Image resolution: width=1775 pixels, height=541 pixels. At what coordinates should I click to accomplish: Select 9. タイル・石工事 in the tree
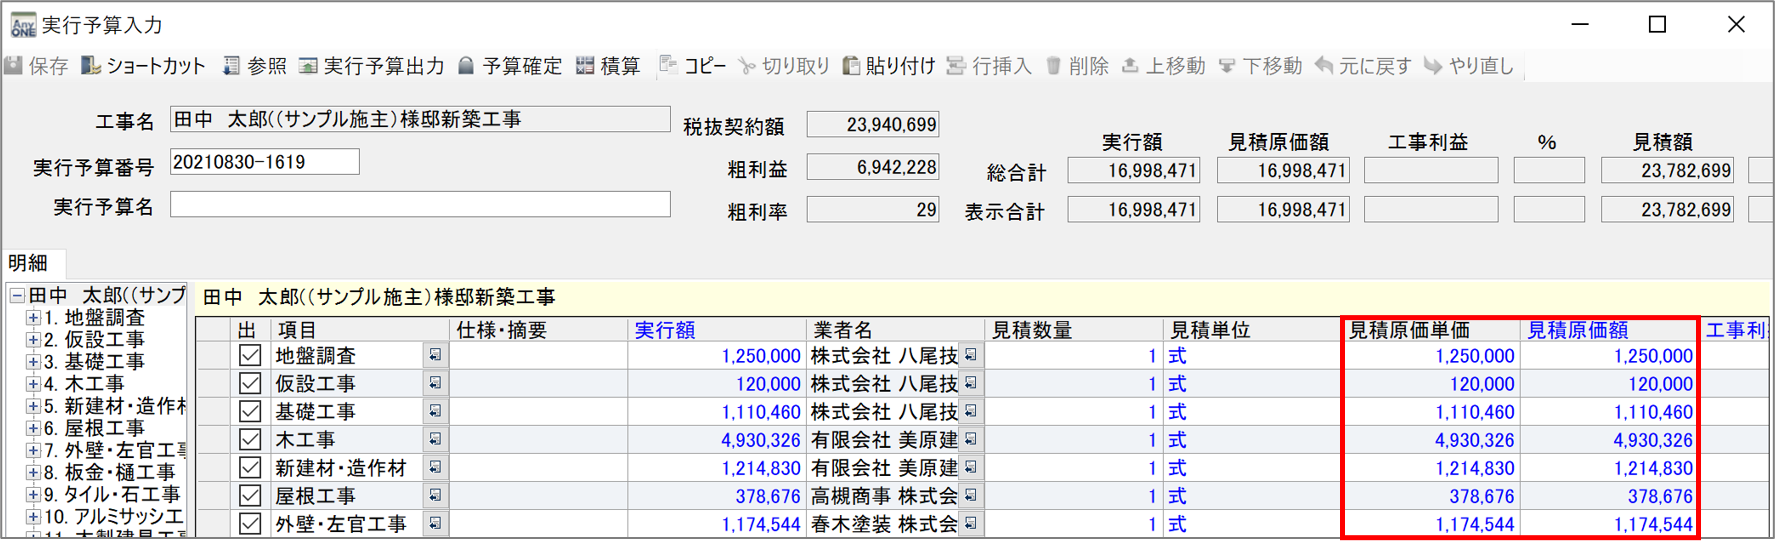click(x=120, y=494)
